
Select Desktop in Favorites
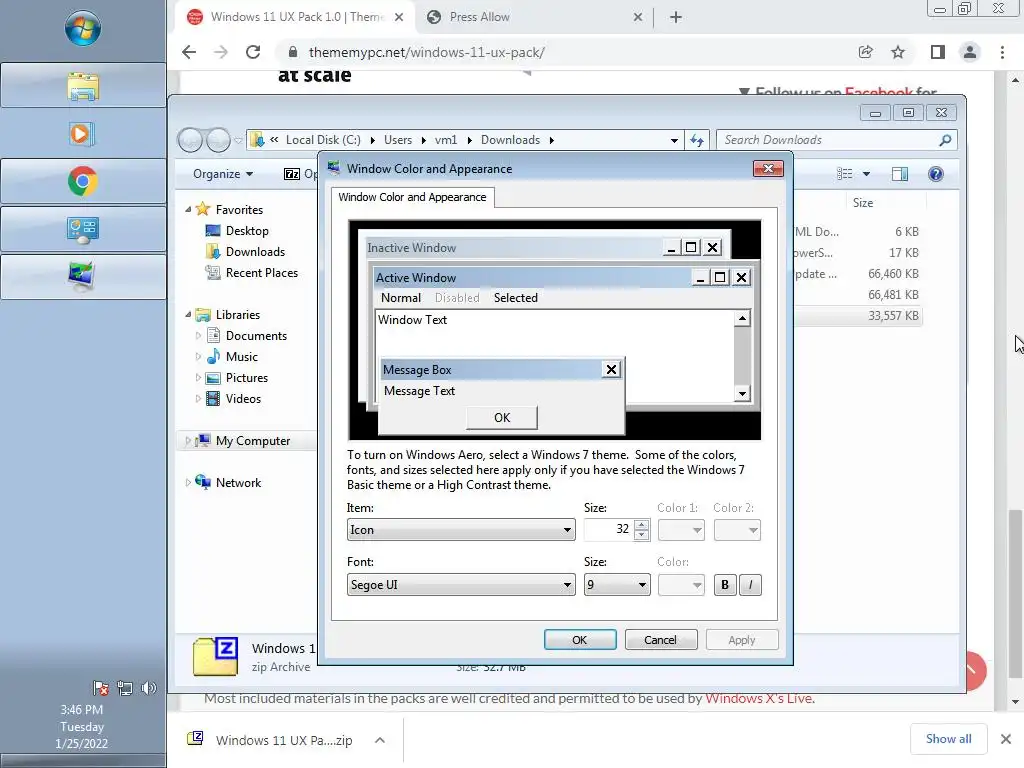(x=247, y=231)
